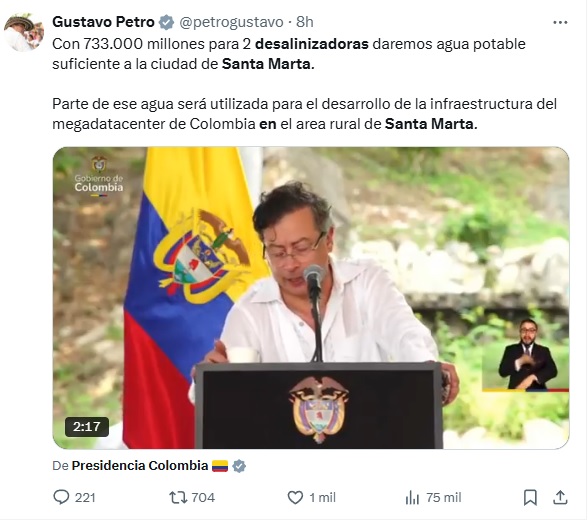
Task: Click the 2:17 video duration badge
Action: point(87,427)
